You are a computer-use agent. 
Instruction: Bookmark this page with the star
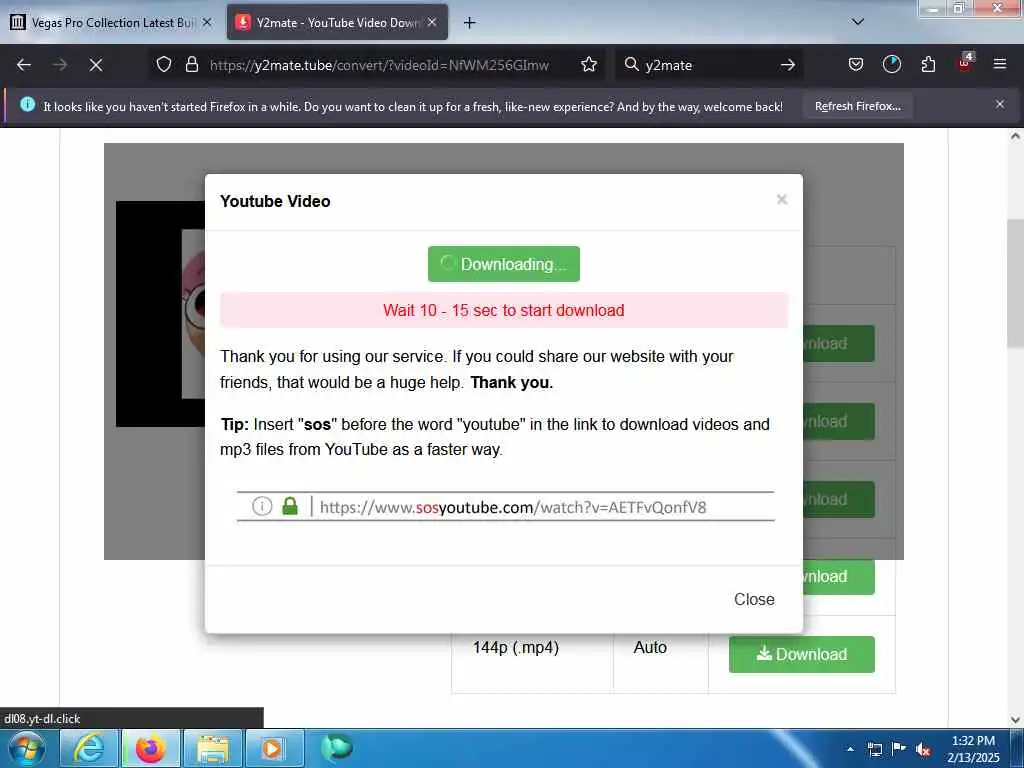(x=589, y=64)
